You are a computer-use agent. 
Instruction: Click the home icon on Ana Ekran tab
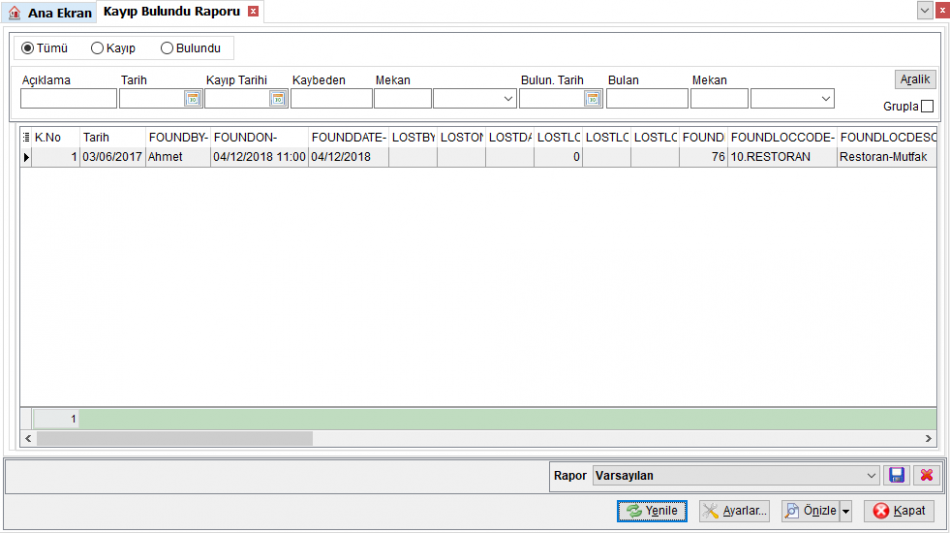tap(15, 13)
